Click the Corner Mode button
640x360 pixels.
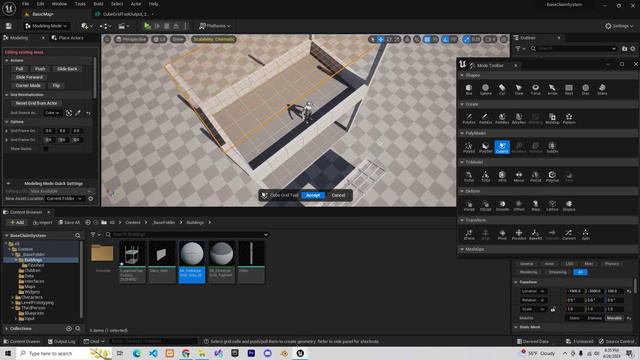point(28,86)
